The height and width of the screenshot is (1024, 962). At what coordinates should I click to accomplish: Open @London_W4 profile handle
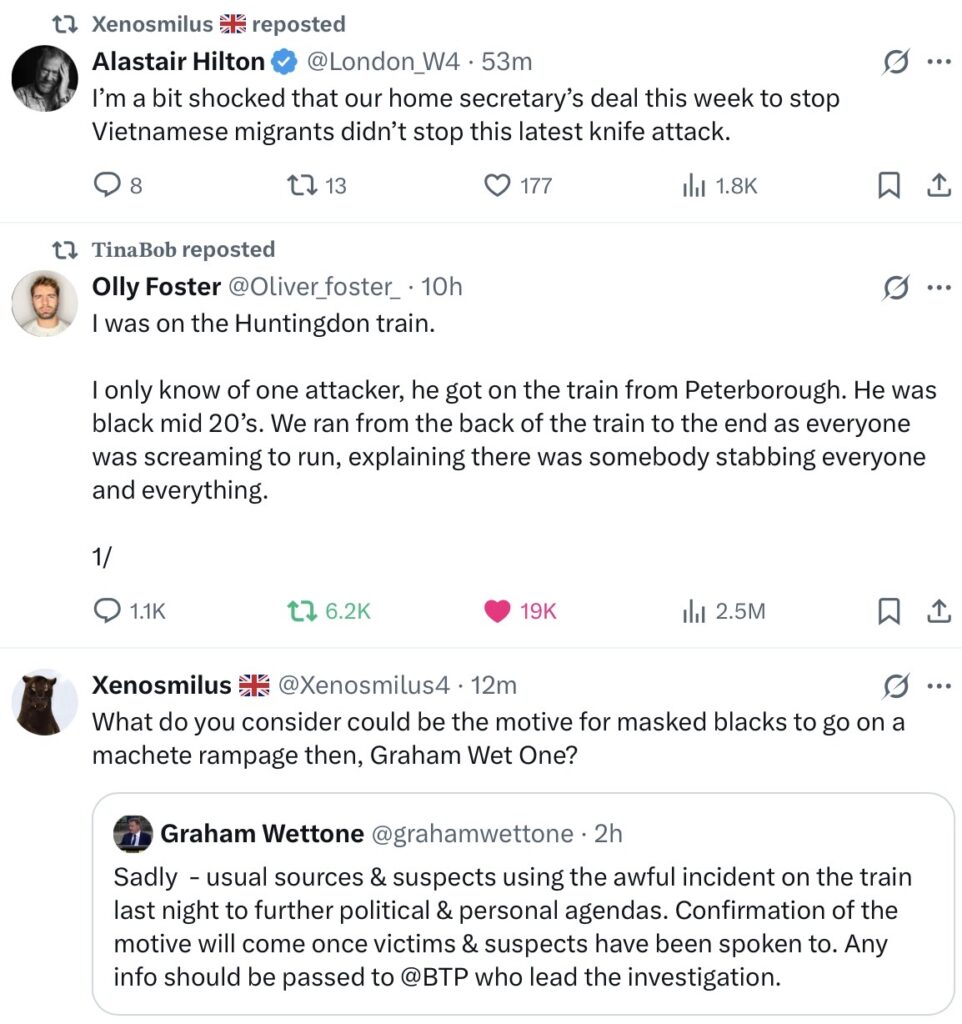[x=381, y=62]
